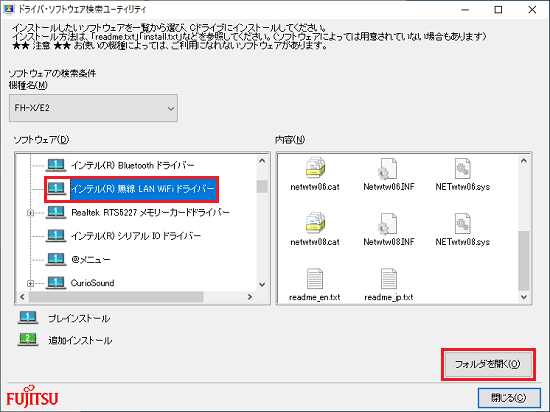
Task: Select インテル(R) 無線 LAN WiFi ドライバー entry
Action: coord(143,189)
